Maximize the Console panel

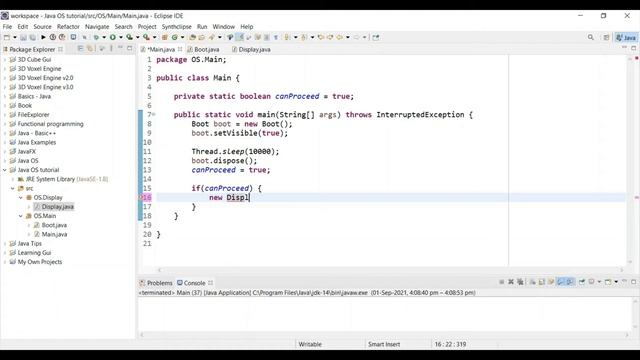click(634, 282)
